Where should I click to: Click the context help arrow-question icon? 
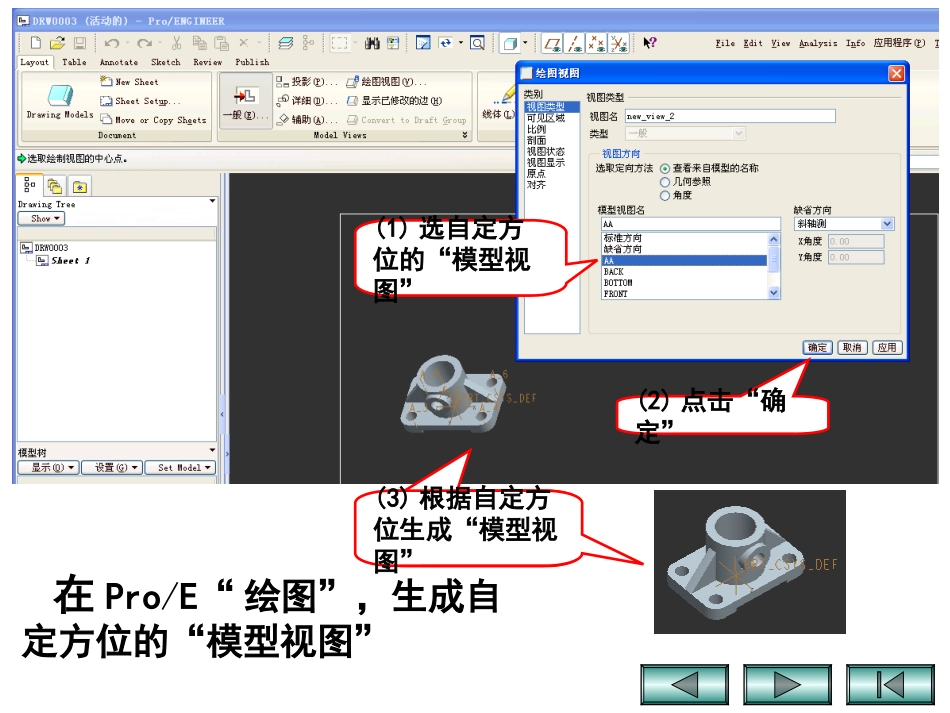tap(649, 42)
